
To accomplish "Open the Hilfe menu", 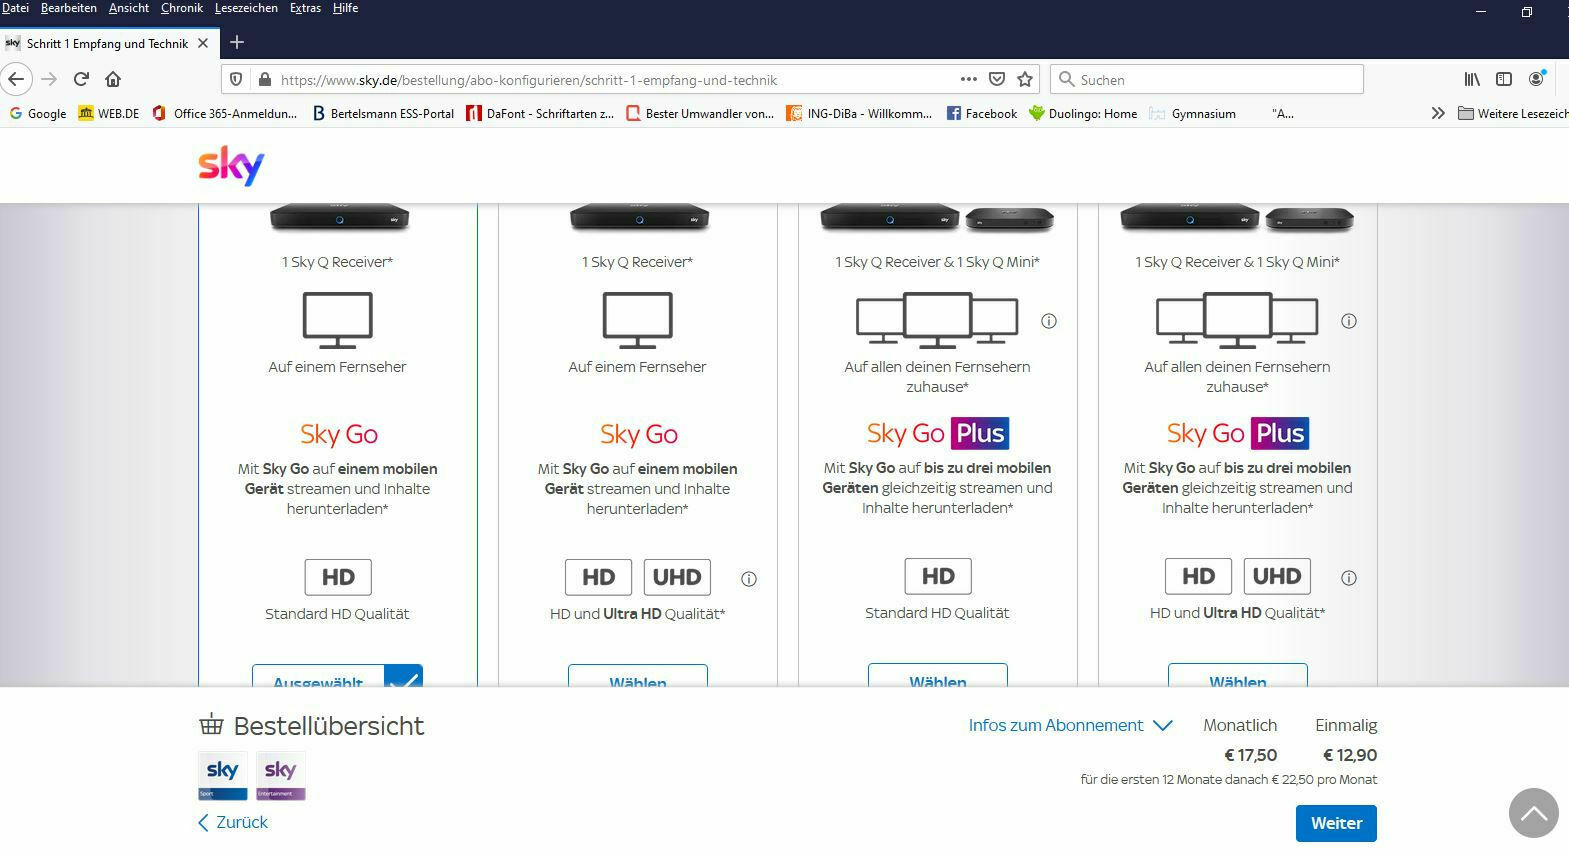I will tap(345, 8).
